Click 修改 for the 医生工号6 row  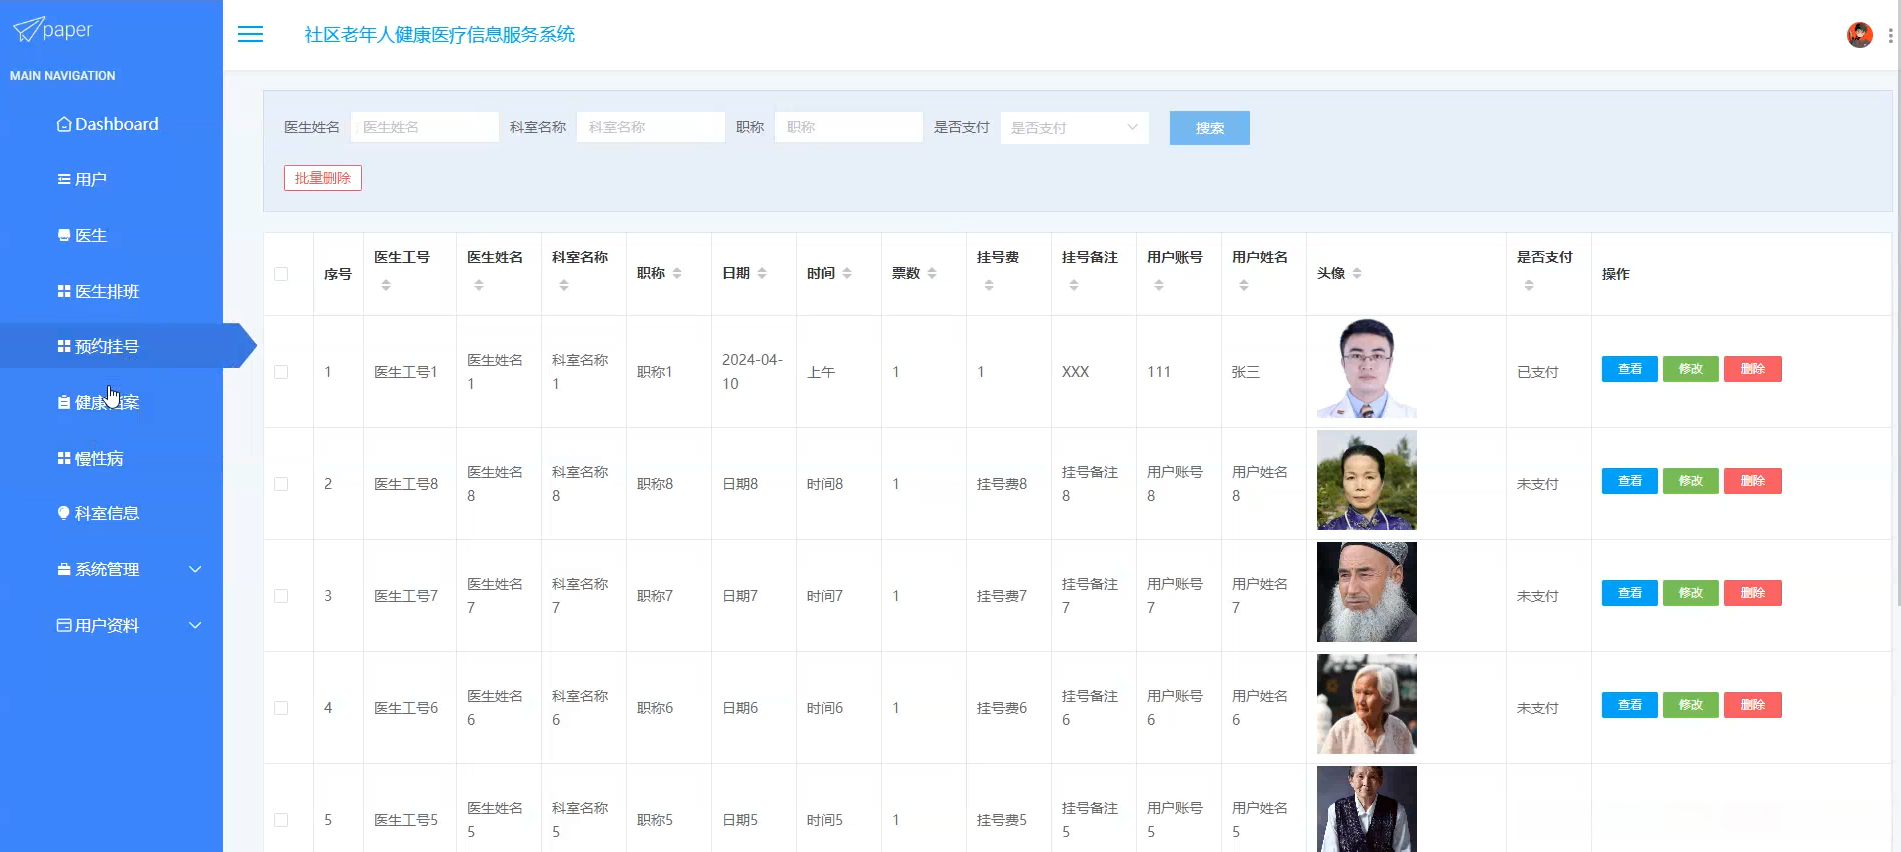[x=1691, y=705]
